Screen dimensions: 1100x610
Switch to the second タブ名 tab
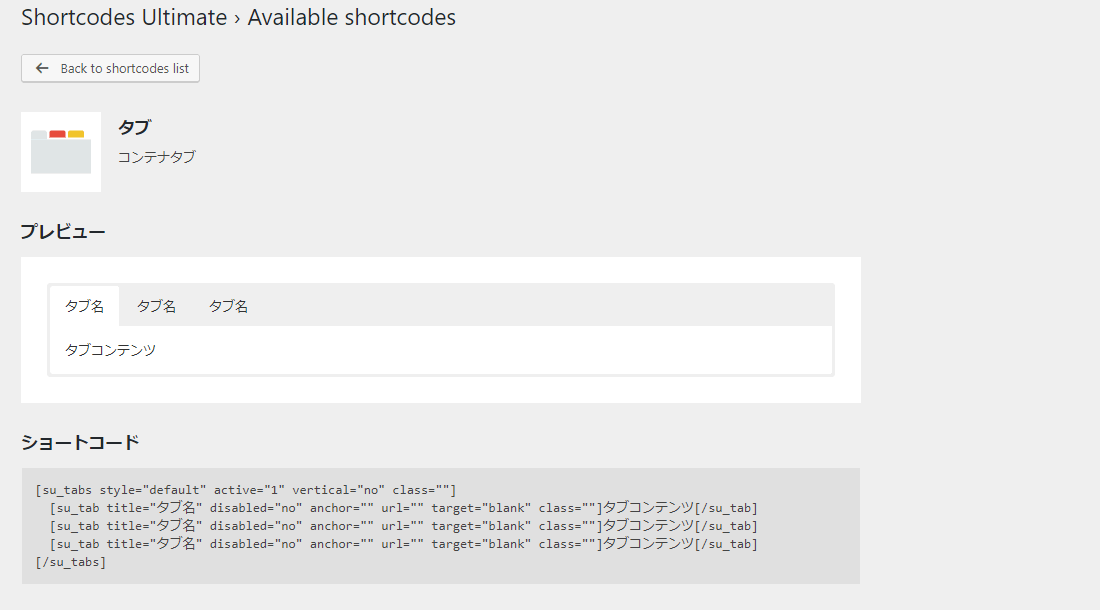click(156, 306)
